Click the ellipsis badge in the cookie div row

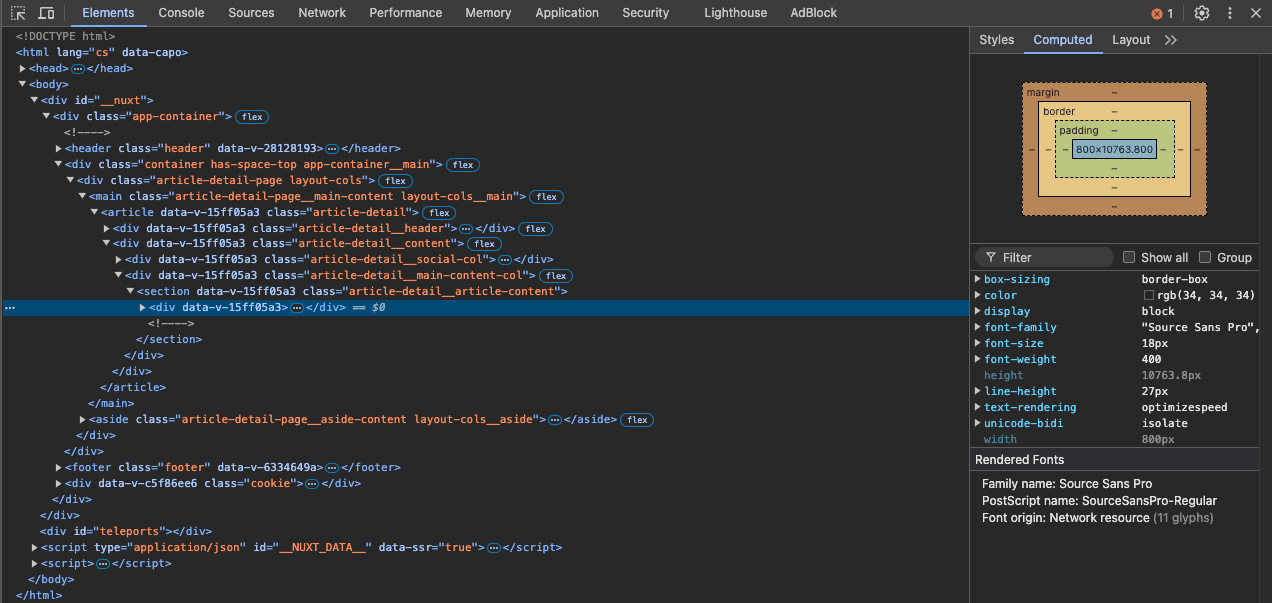pyautogui.click(x=311, y=484)
